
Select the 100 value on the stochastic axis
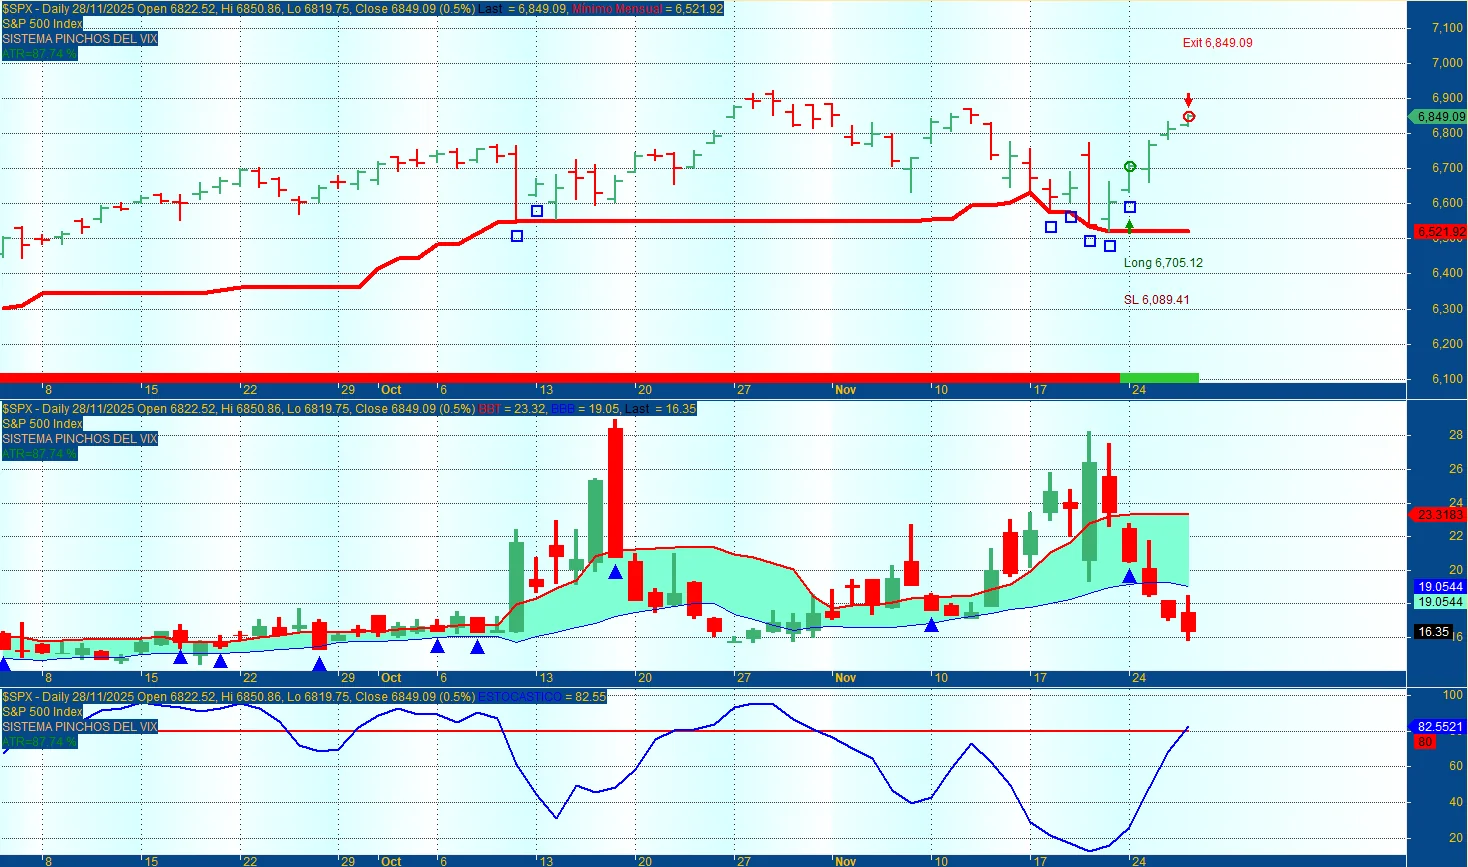(1453, 694)
